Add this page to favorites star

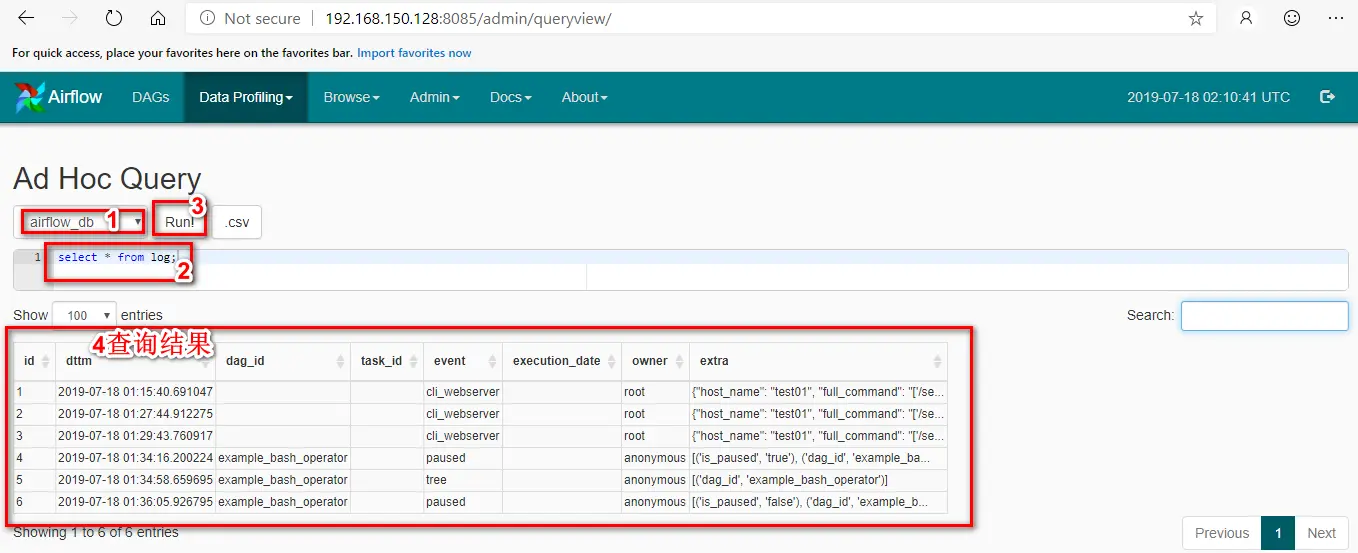click(1196, 18)
